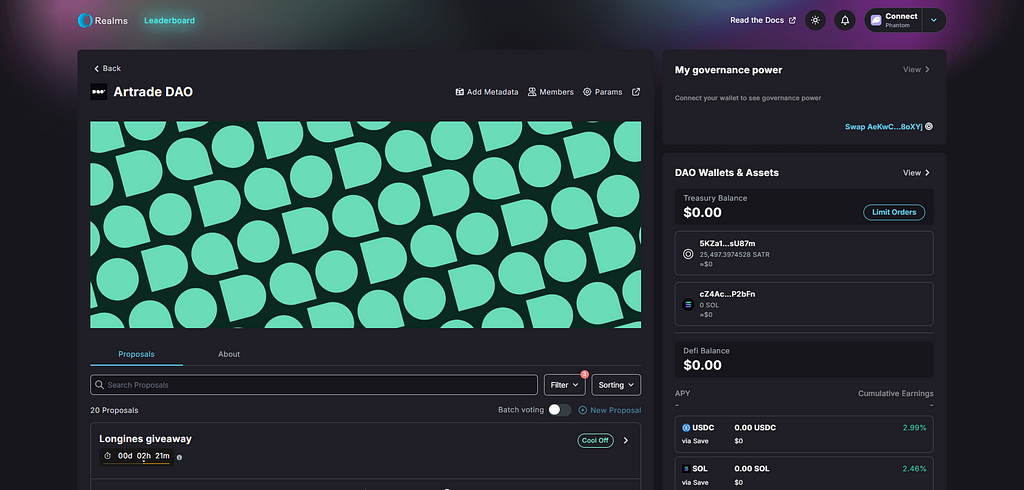The image size is (1024, 490).
Task: Click the Defi Balance panel
Action: click(804, 359)
